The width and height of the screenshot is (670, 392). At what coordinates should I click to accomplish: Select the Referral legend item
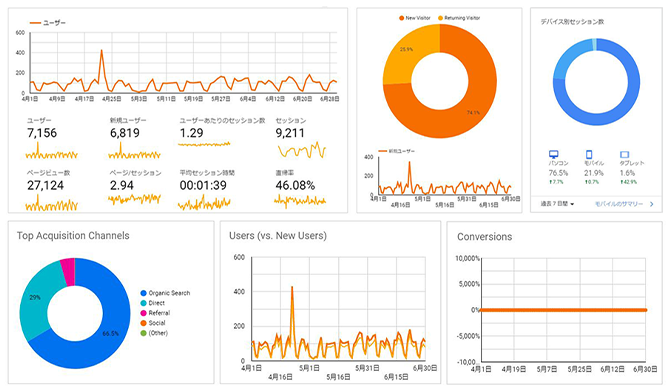(x=155, y=313)
